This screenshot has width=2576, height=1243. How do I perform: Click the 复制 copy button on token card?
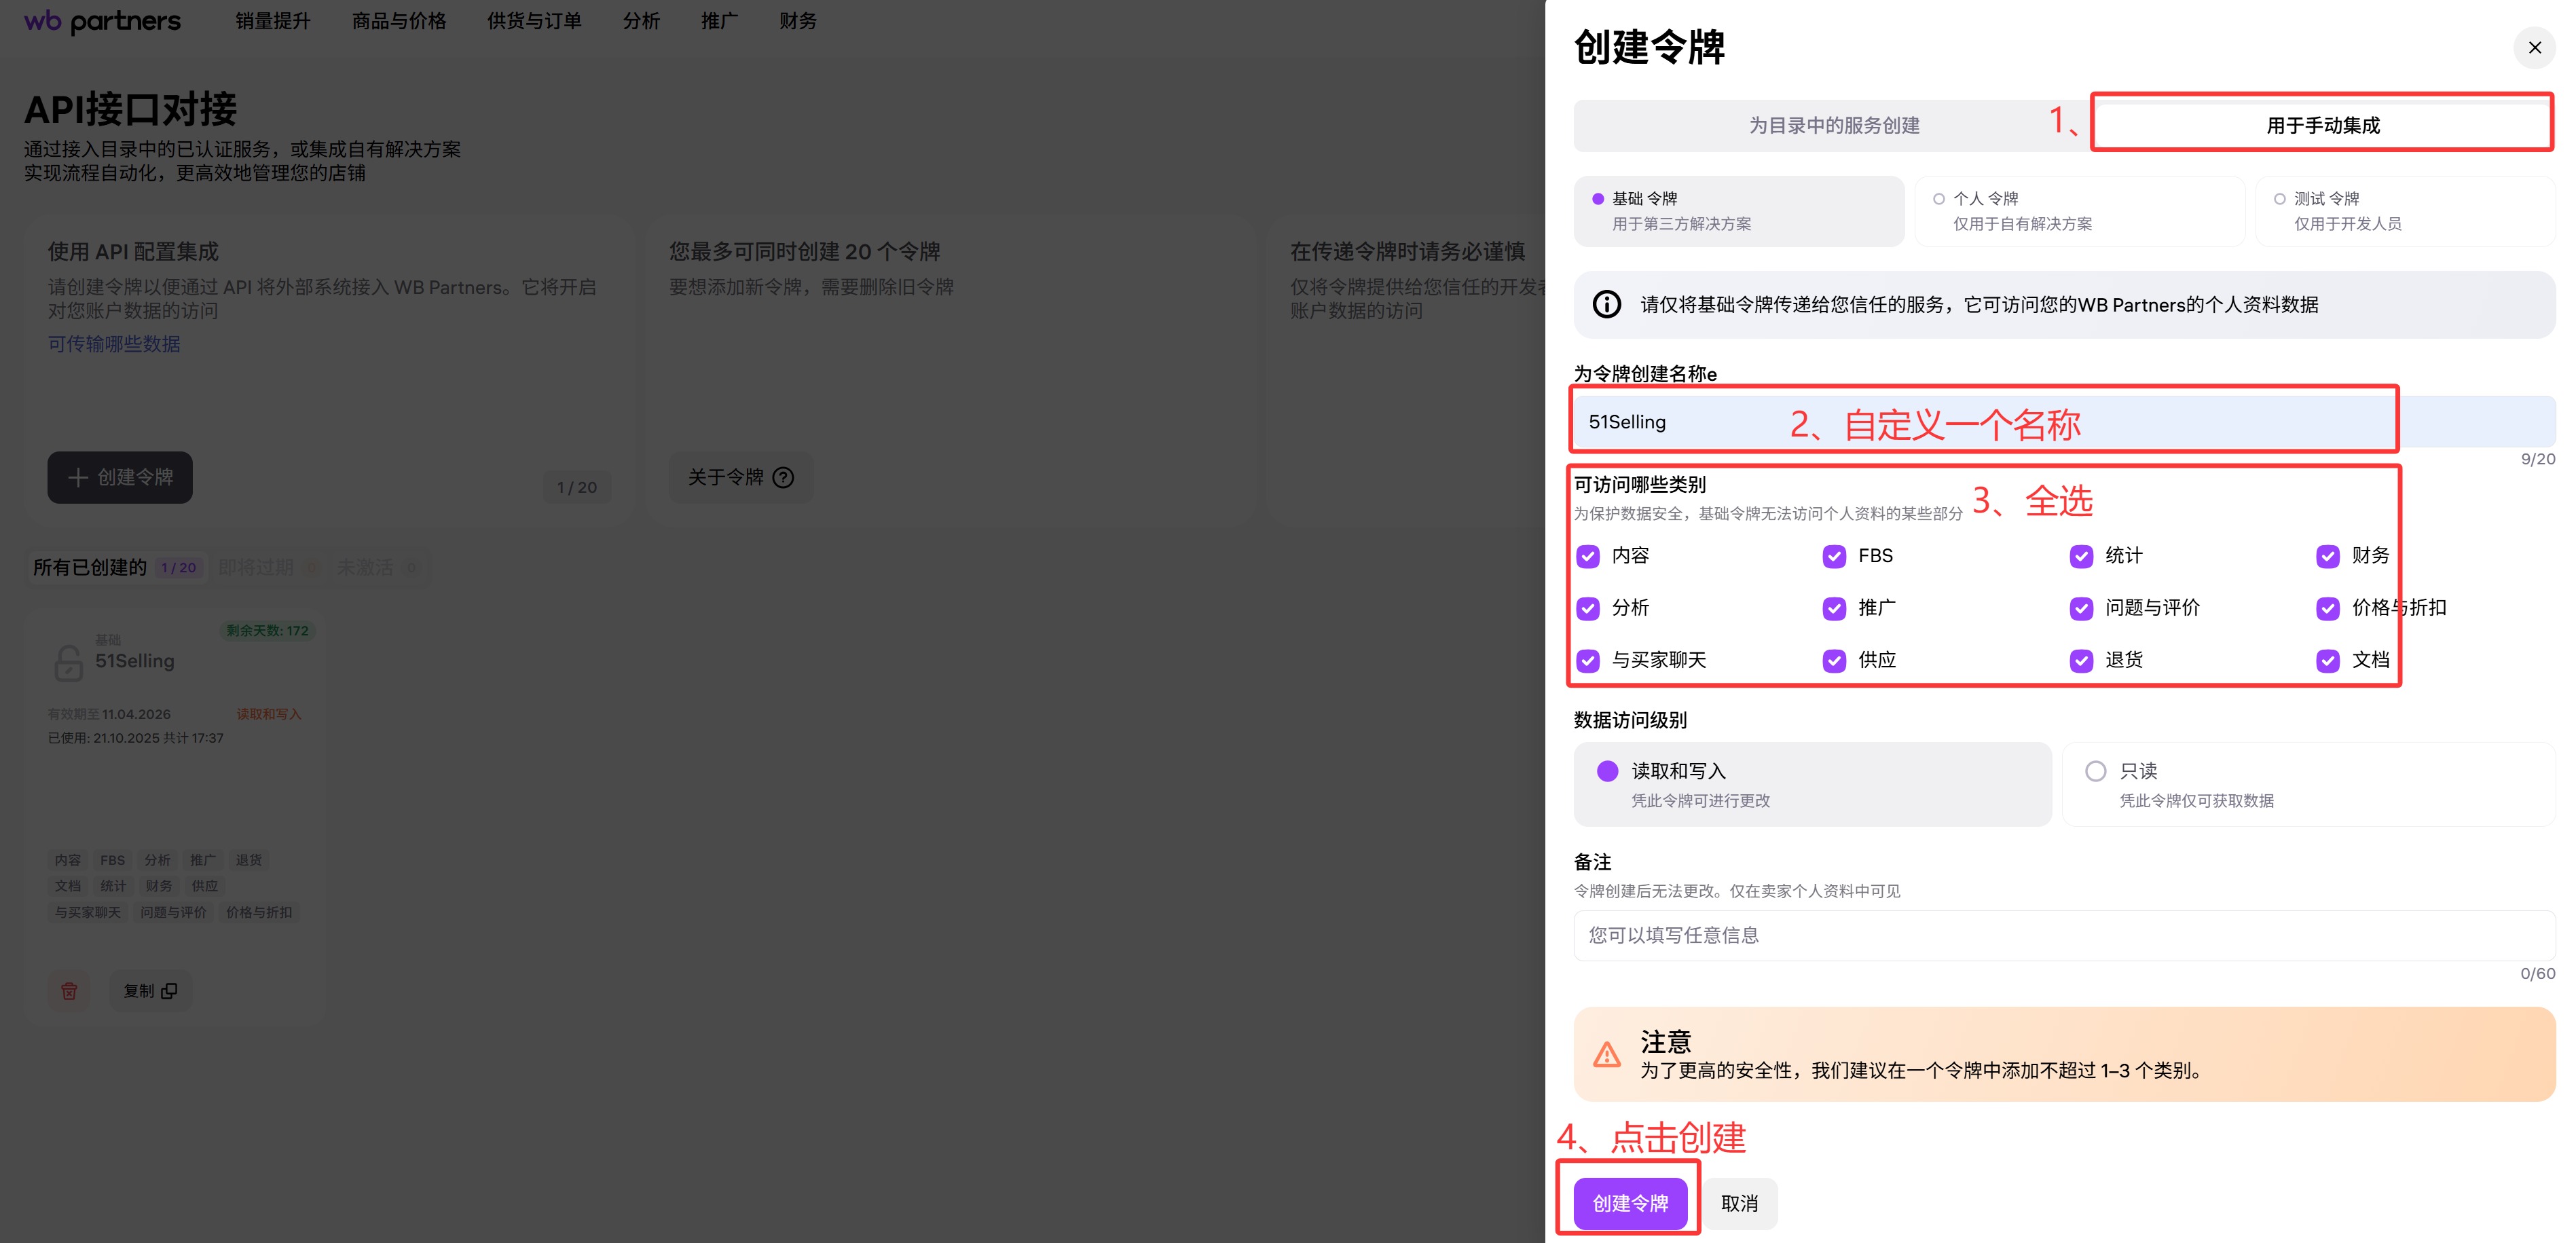coord(150,990)
